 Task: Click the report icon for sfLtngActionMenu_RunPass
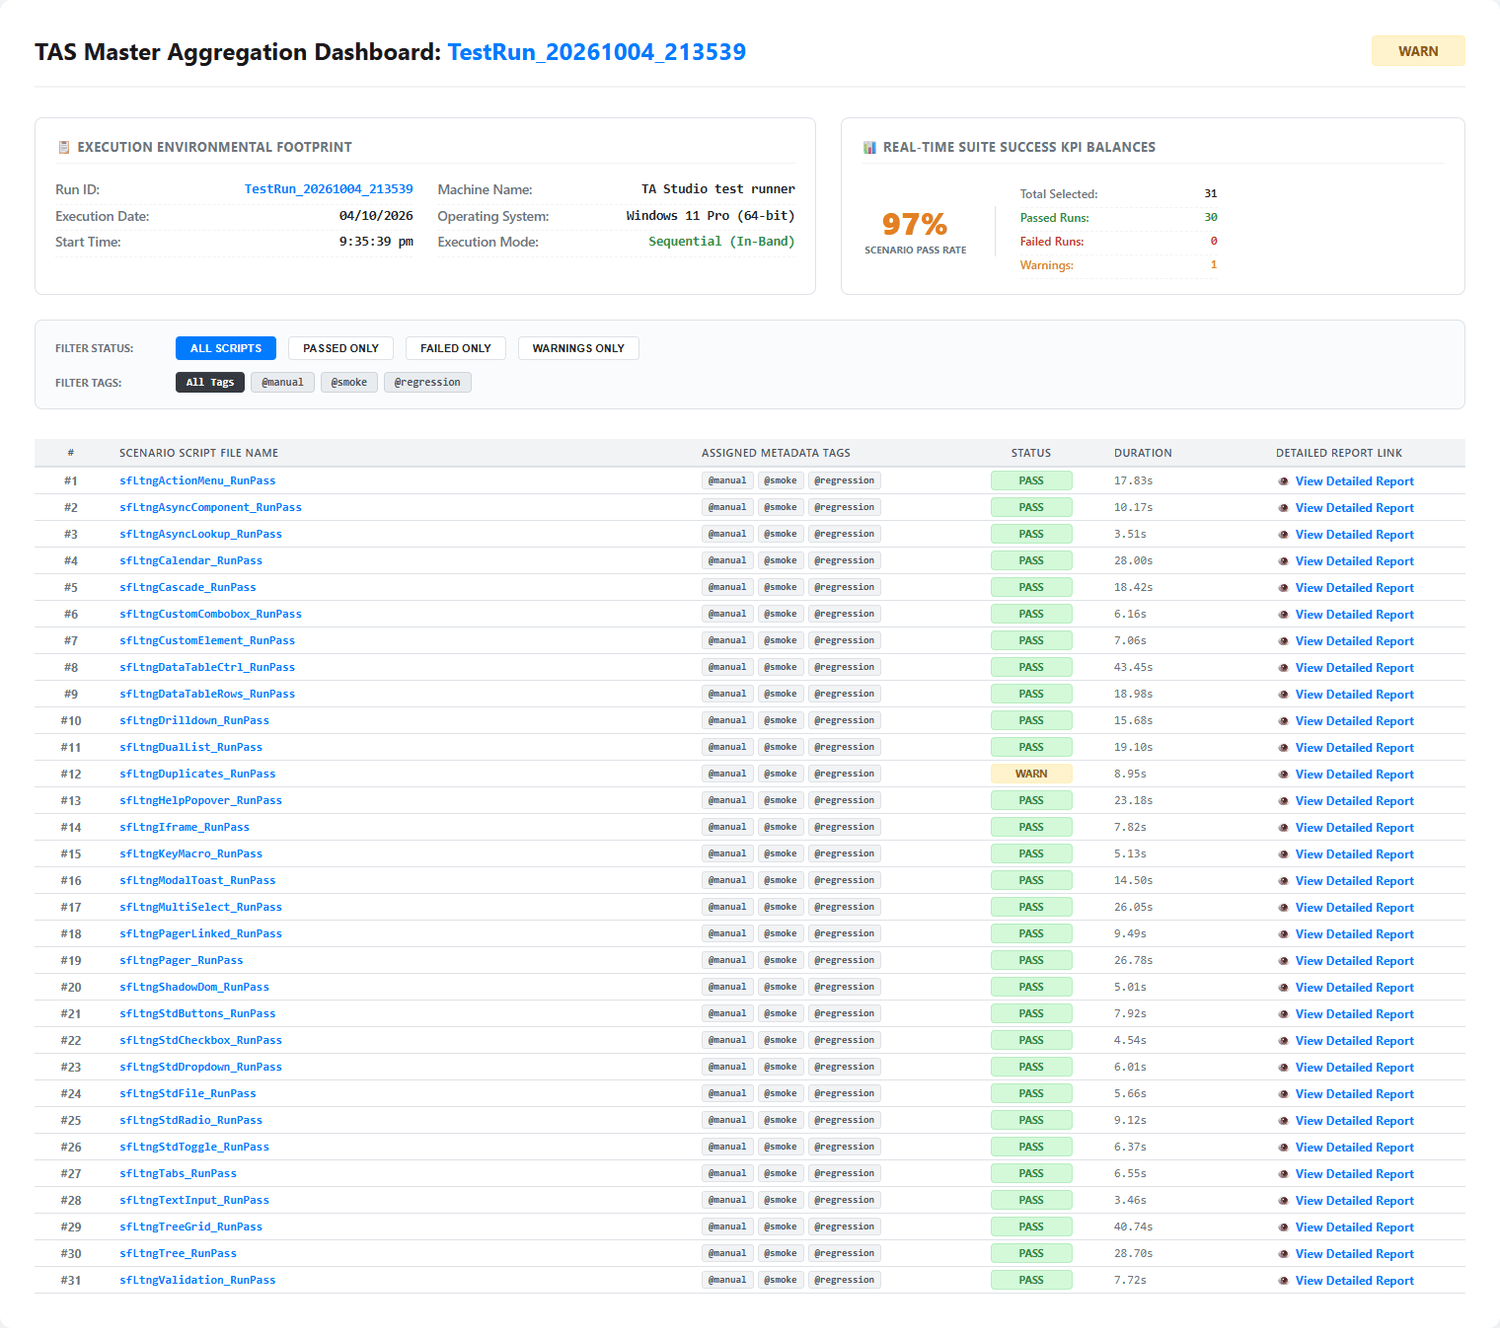tap(1284, 481)
